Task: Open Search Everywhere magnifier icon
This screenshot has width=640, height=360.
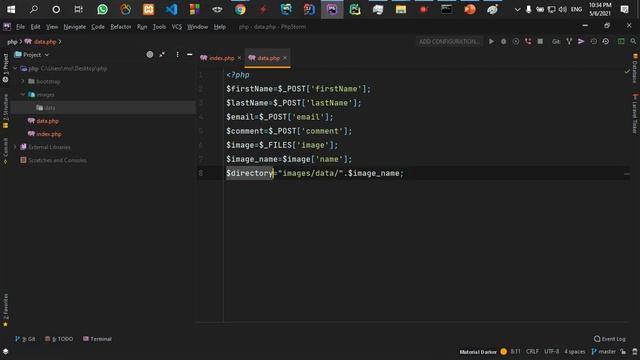Action: pyautogui.click(x=633, y=41)
